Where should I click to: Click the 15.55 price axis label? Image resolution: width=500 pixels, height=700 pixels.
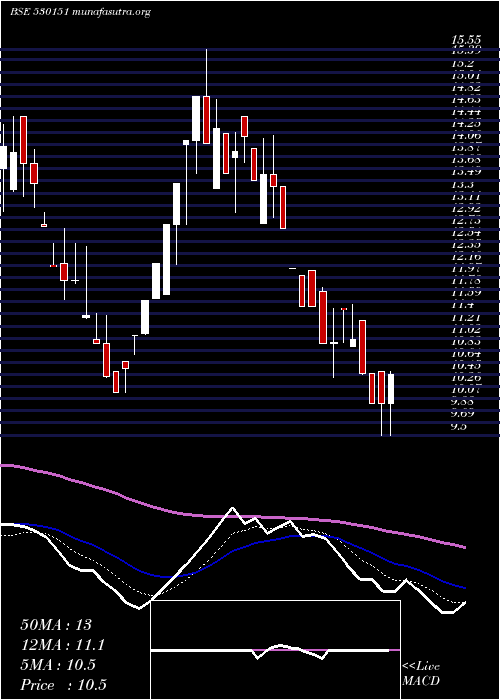tap(466, 42)
